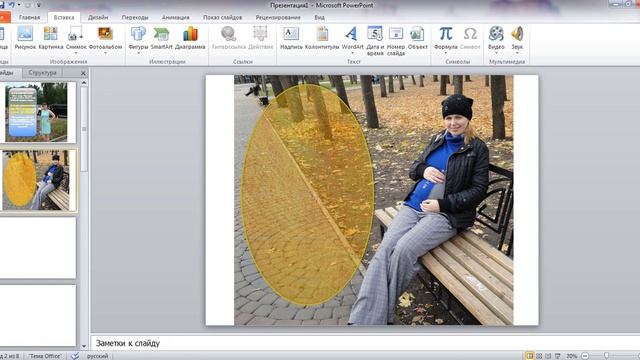
Task: Open the Undo history dropdown arrow
Action: [x=19, y=5]
